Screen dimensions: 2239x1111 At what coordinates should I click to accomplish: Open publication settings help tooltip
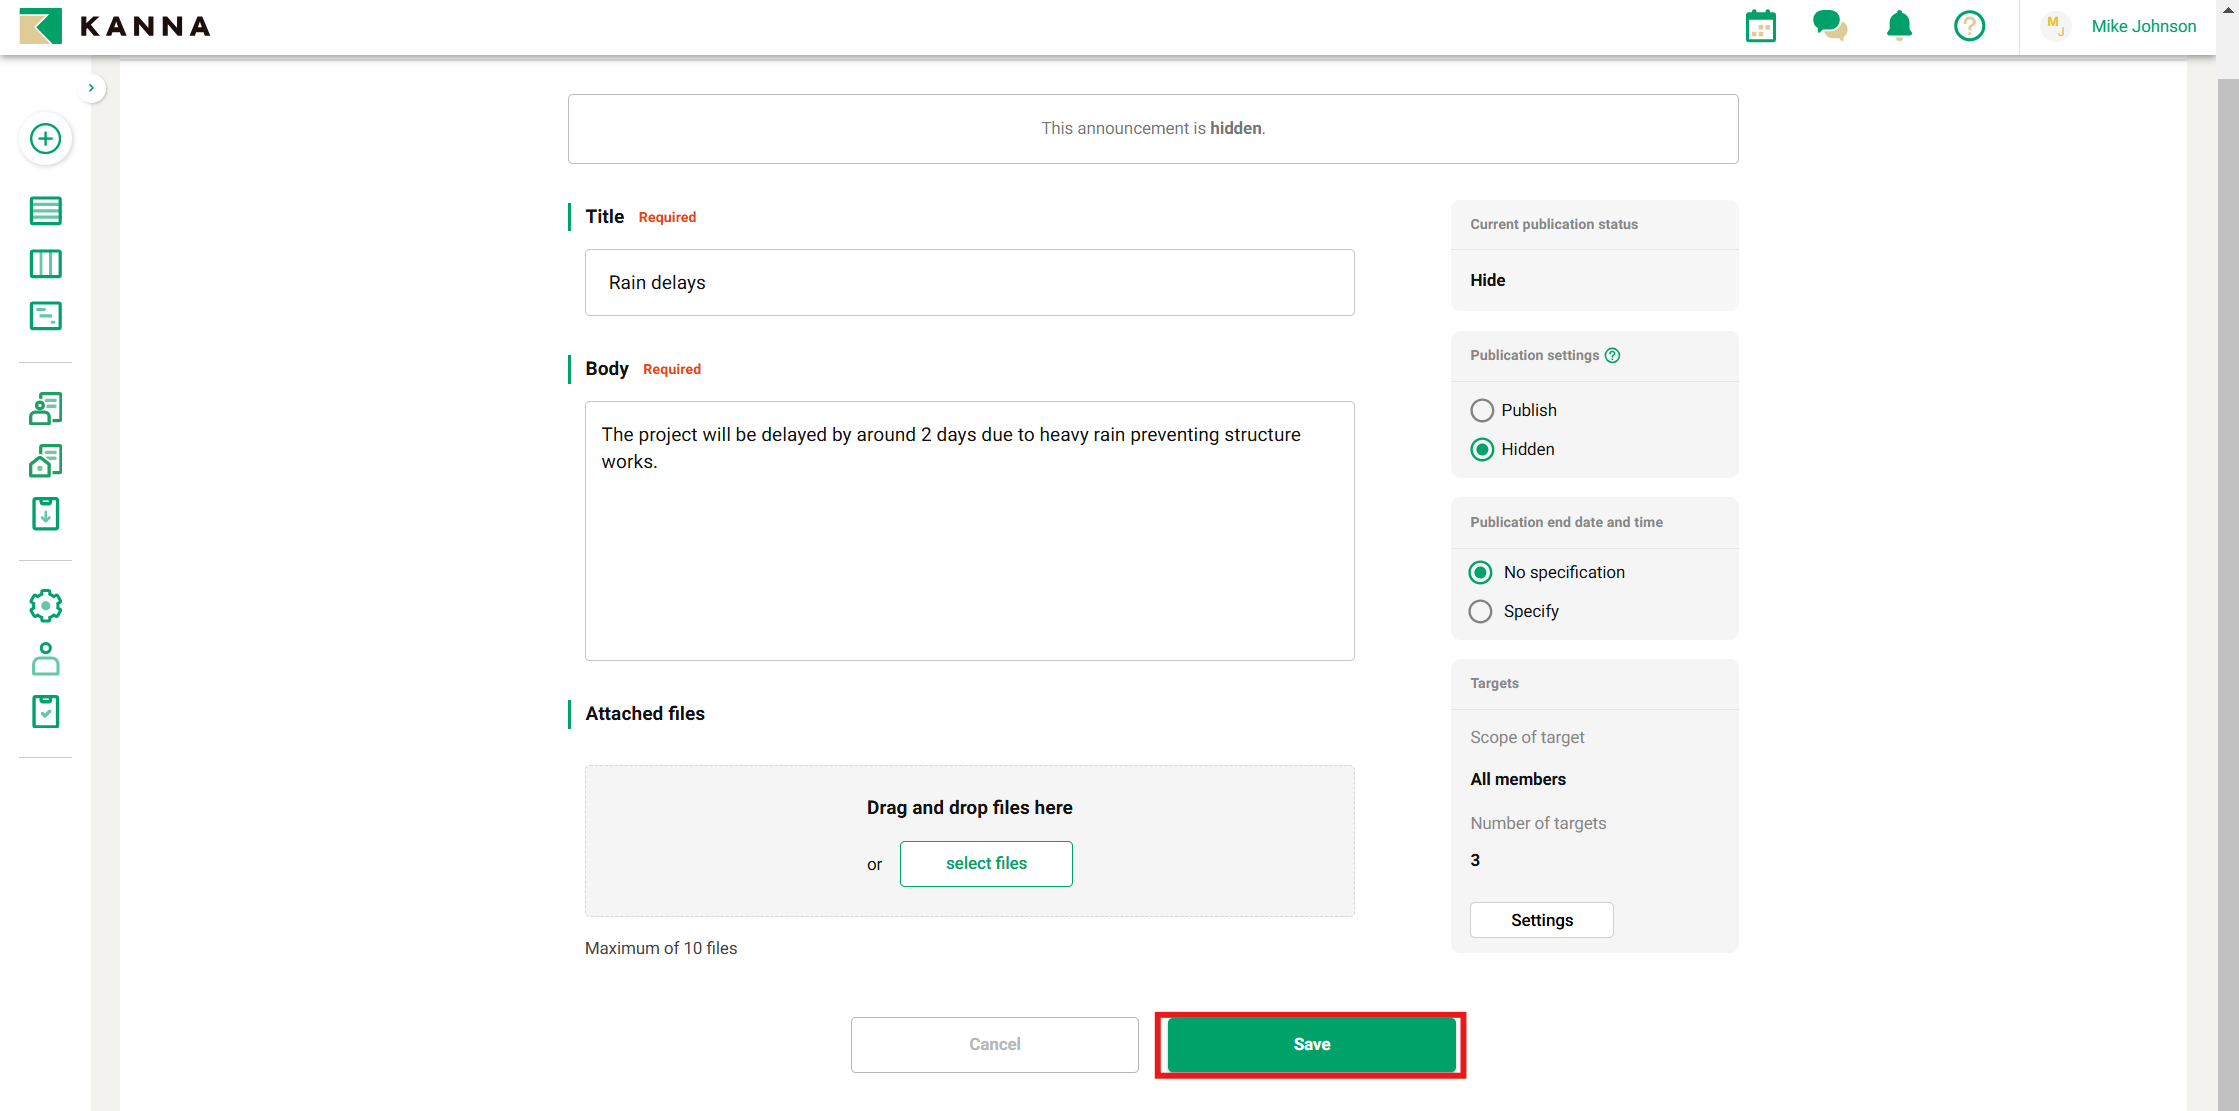(1614, 355)
